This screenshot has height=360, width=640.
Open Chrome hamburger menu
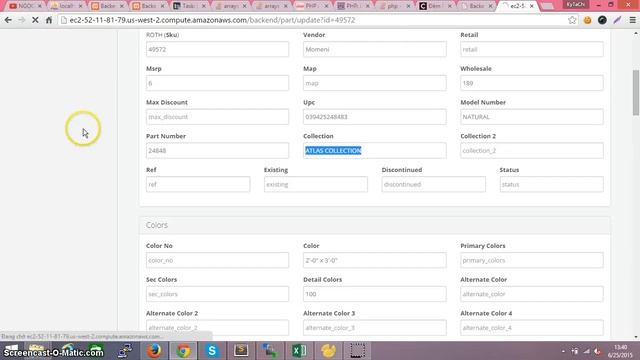pos(633,20)
